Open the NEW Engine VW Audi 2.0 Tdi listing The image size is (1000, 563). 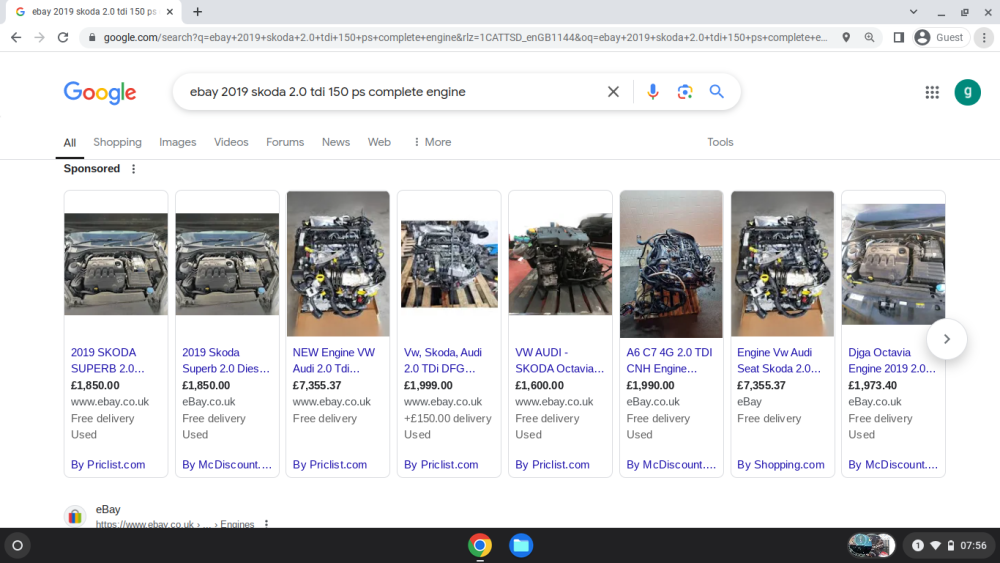(334, 360)
